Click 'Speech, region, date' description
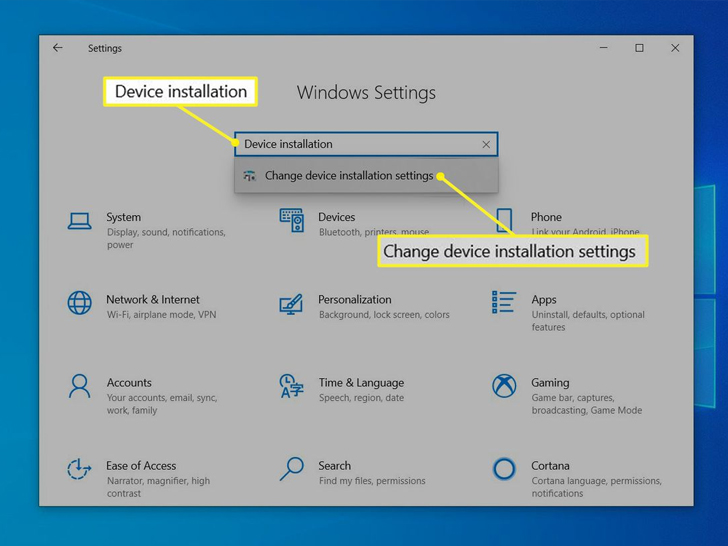The width and height of the screenshot is (728, 546). click(361, 398)
